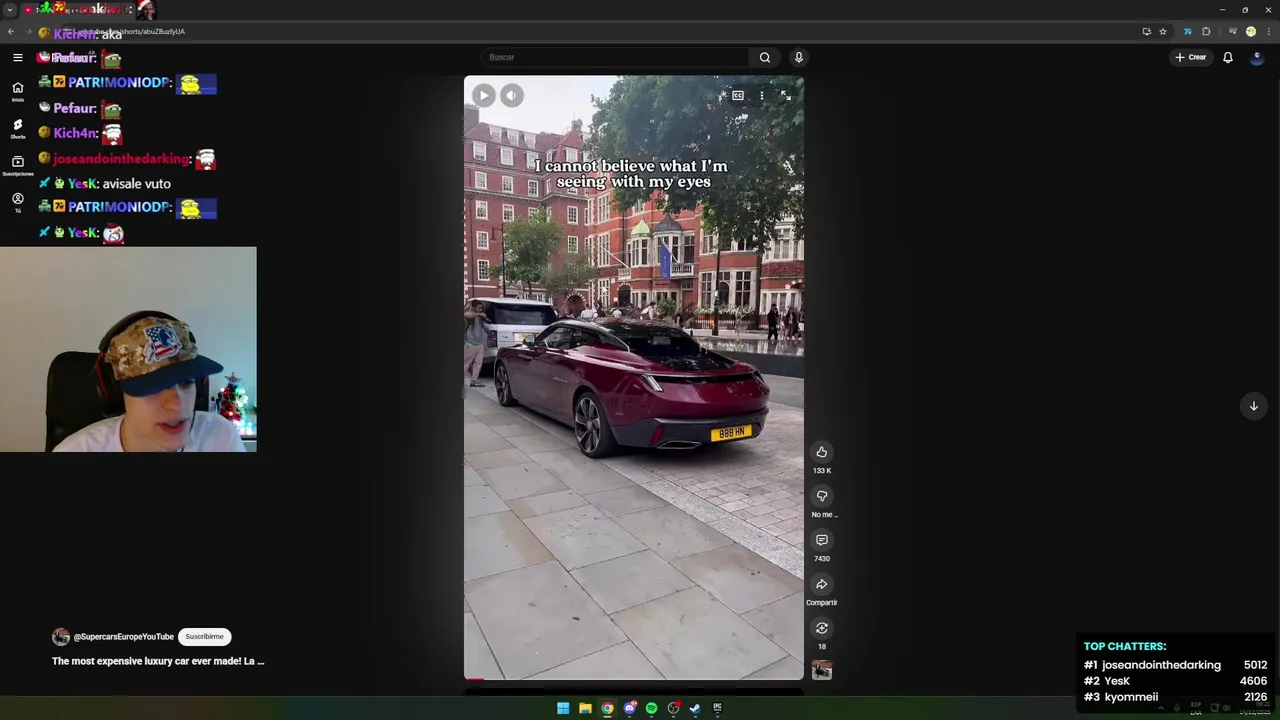
Task: Open the sound thumbnail below remix
Action: [822, 670]
